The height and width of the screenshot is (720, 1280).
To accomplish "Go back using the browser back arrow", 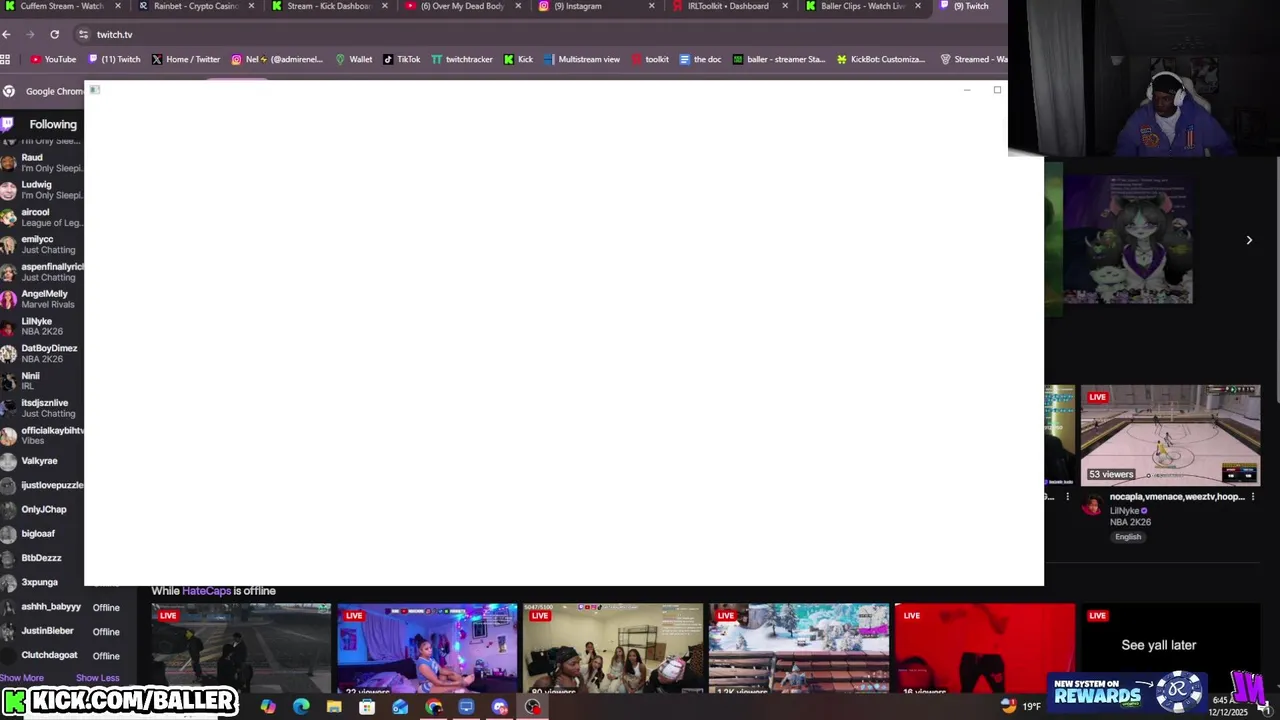I will point(6,34).
